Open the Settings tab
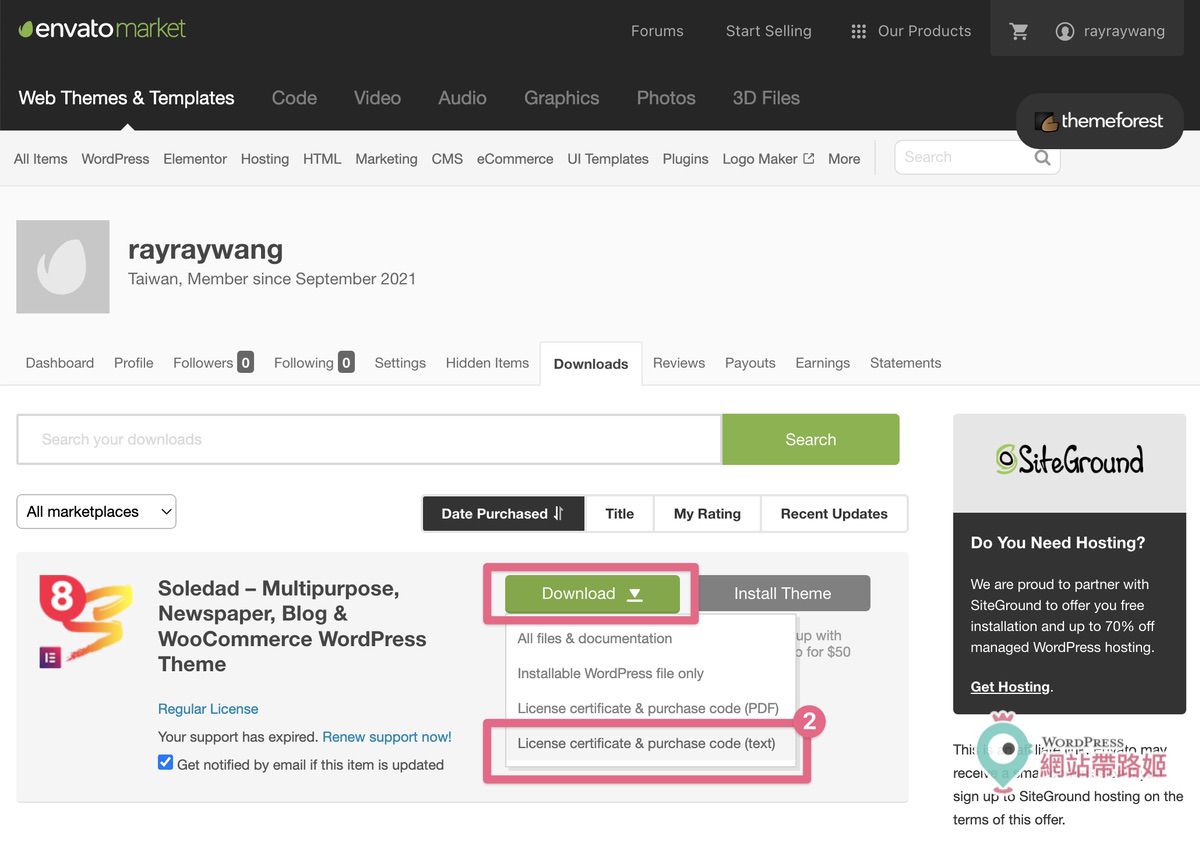Image resolution: width=1200 pixels, height=846 pixels. pyautogui.click(x=400, y=363)
